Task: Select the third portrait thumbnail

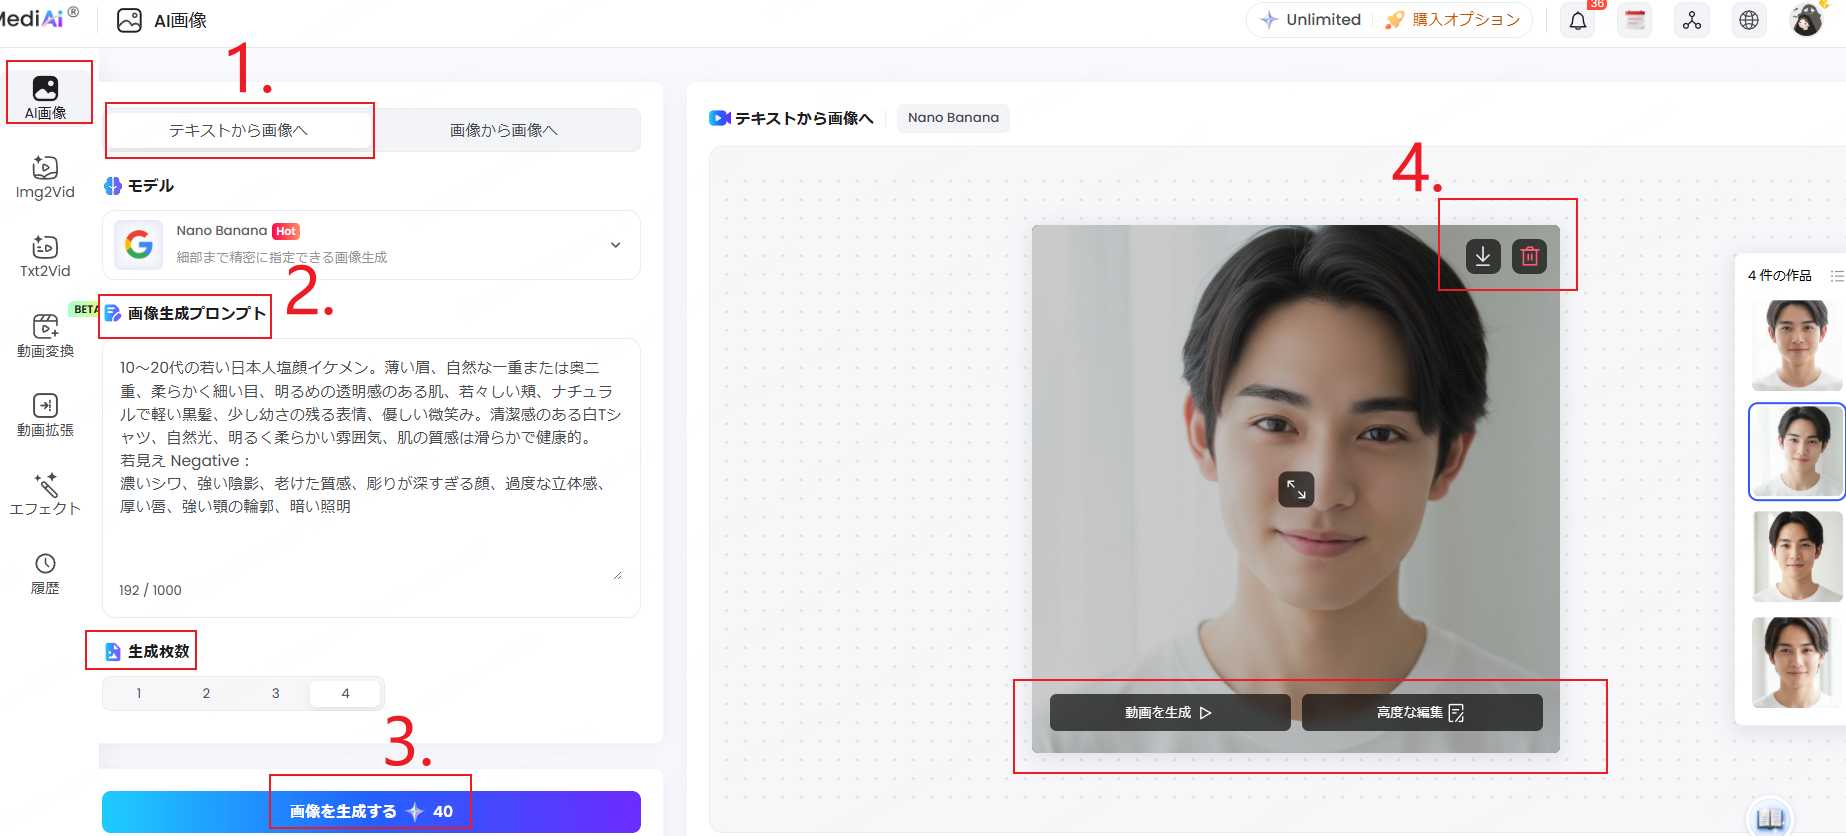Action: pos(1797,556)
